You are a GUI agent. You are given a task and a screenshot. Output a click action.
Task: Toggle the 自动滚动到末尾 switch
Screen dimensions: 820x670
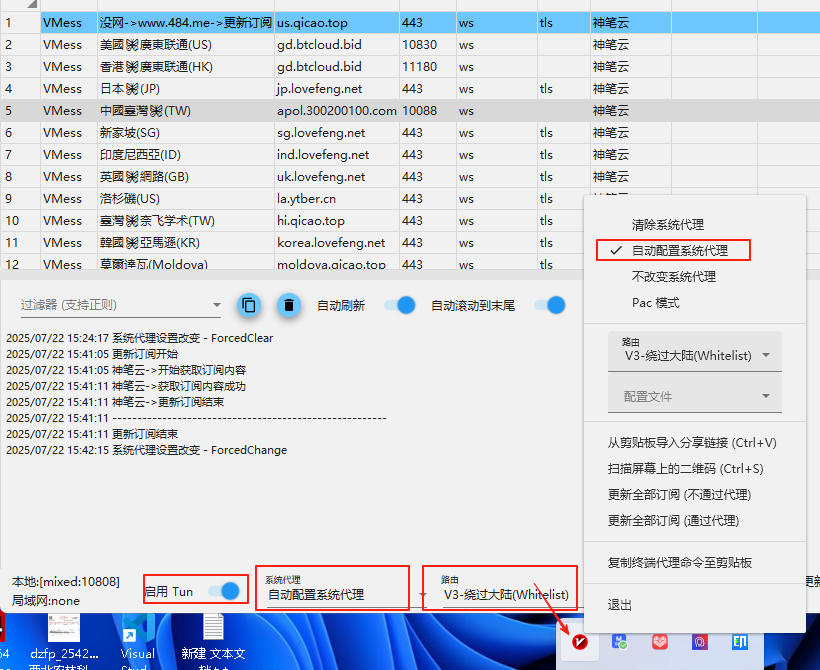click(x=550, y=305)
